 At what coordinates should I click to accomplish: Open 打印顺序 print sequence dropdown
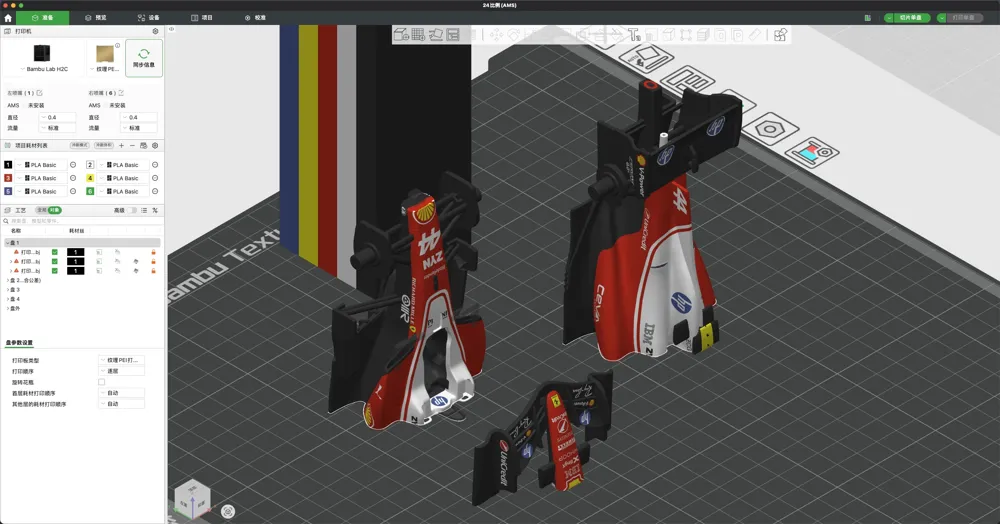[121, 371]
